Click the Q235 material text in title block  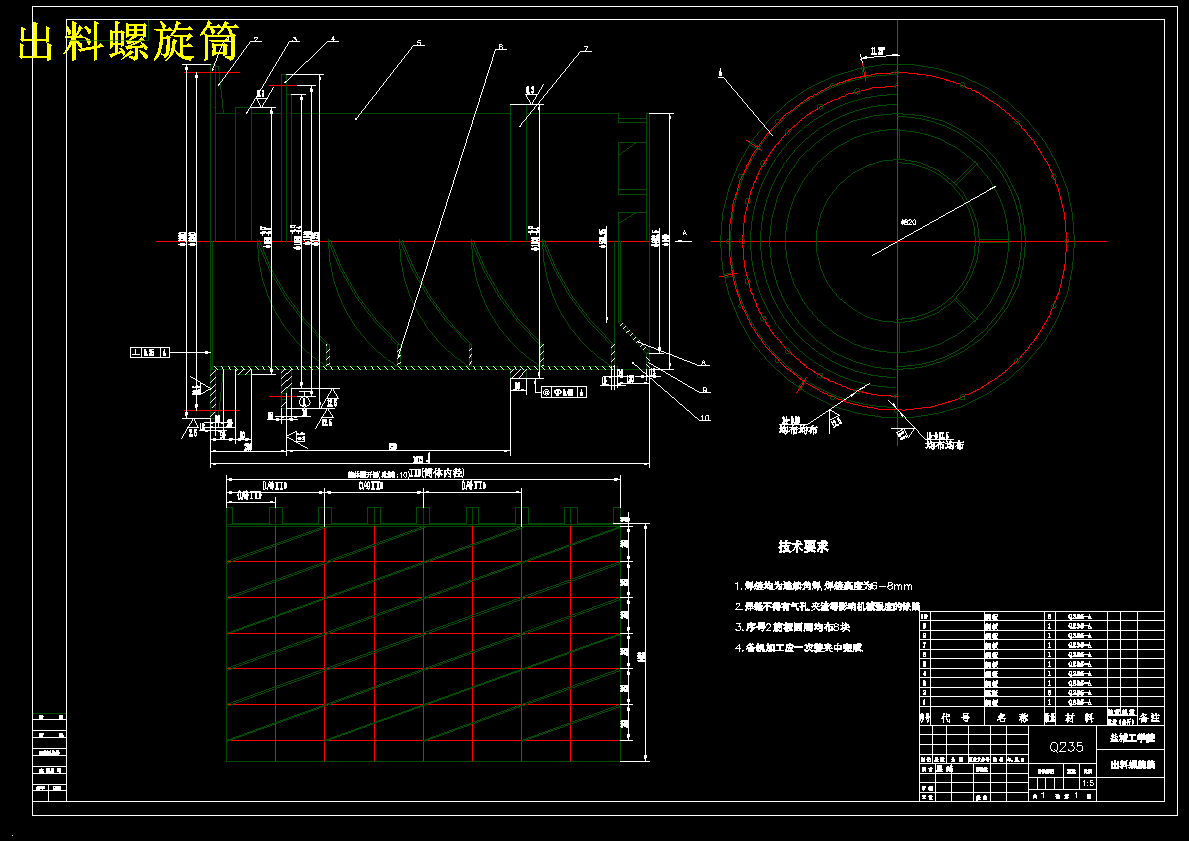click(x=1066, y=747)
